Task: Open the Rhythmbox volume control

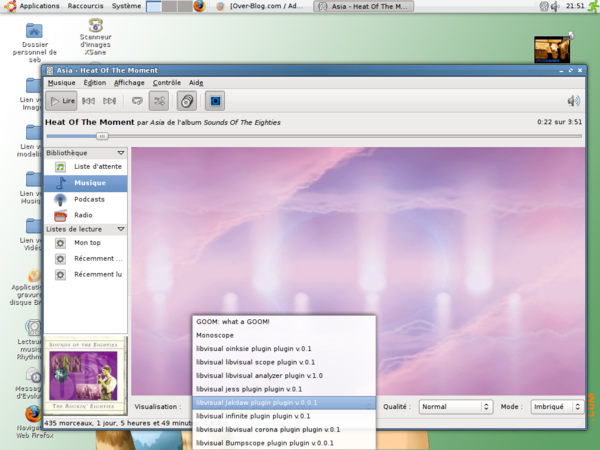Action: (x=574, y=101)
